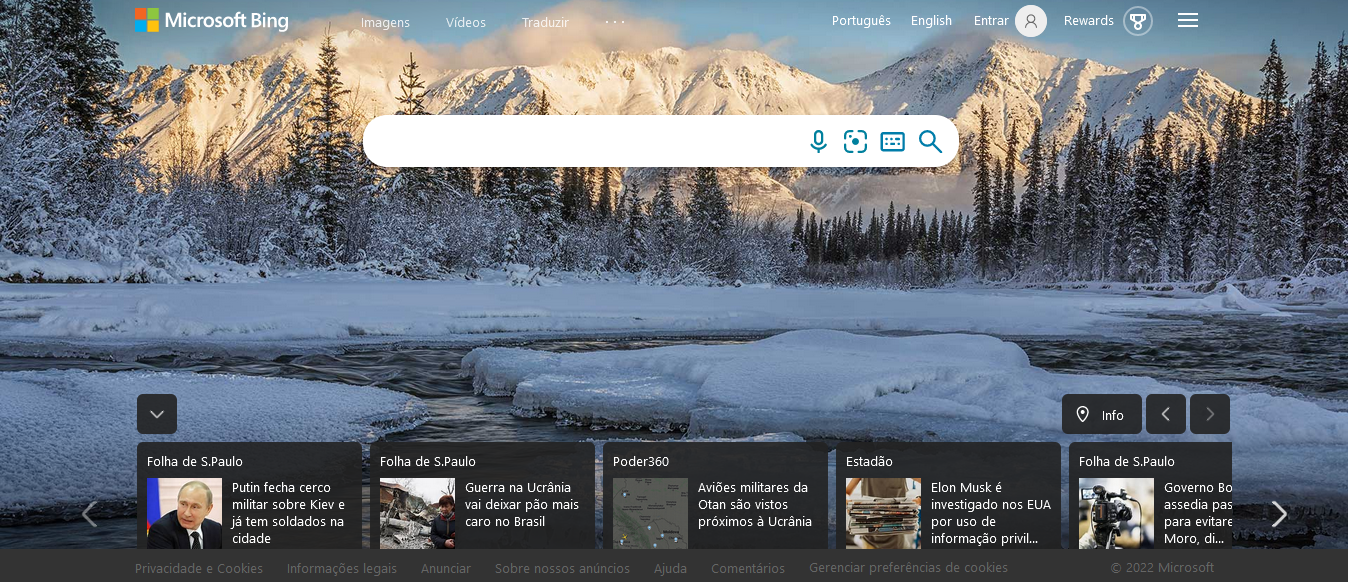Click the user profile avatar icon
The image size is (1348, 582).
point(1030,21)
